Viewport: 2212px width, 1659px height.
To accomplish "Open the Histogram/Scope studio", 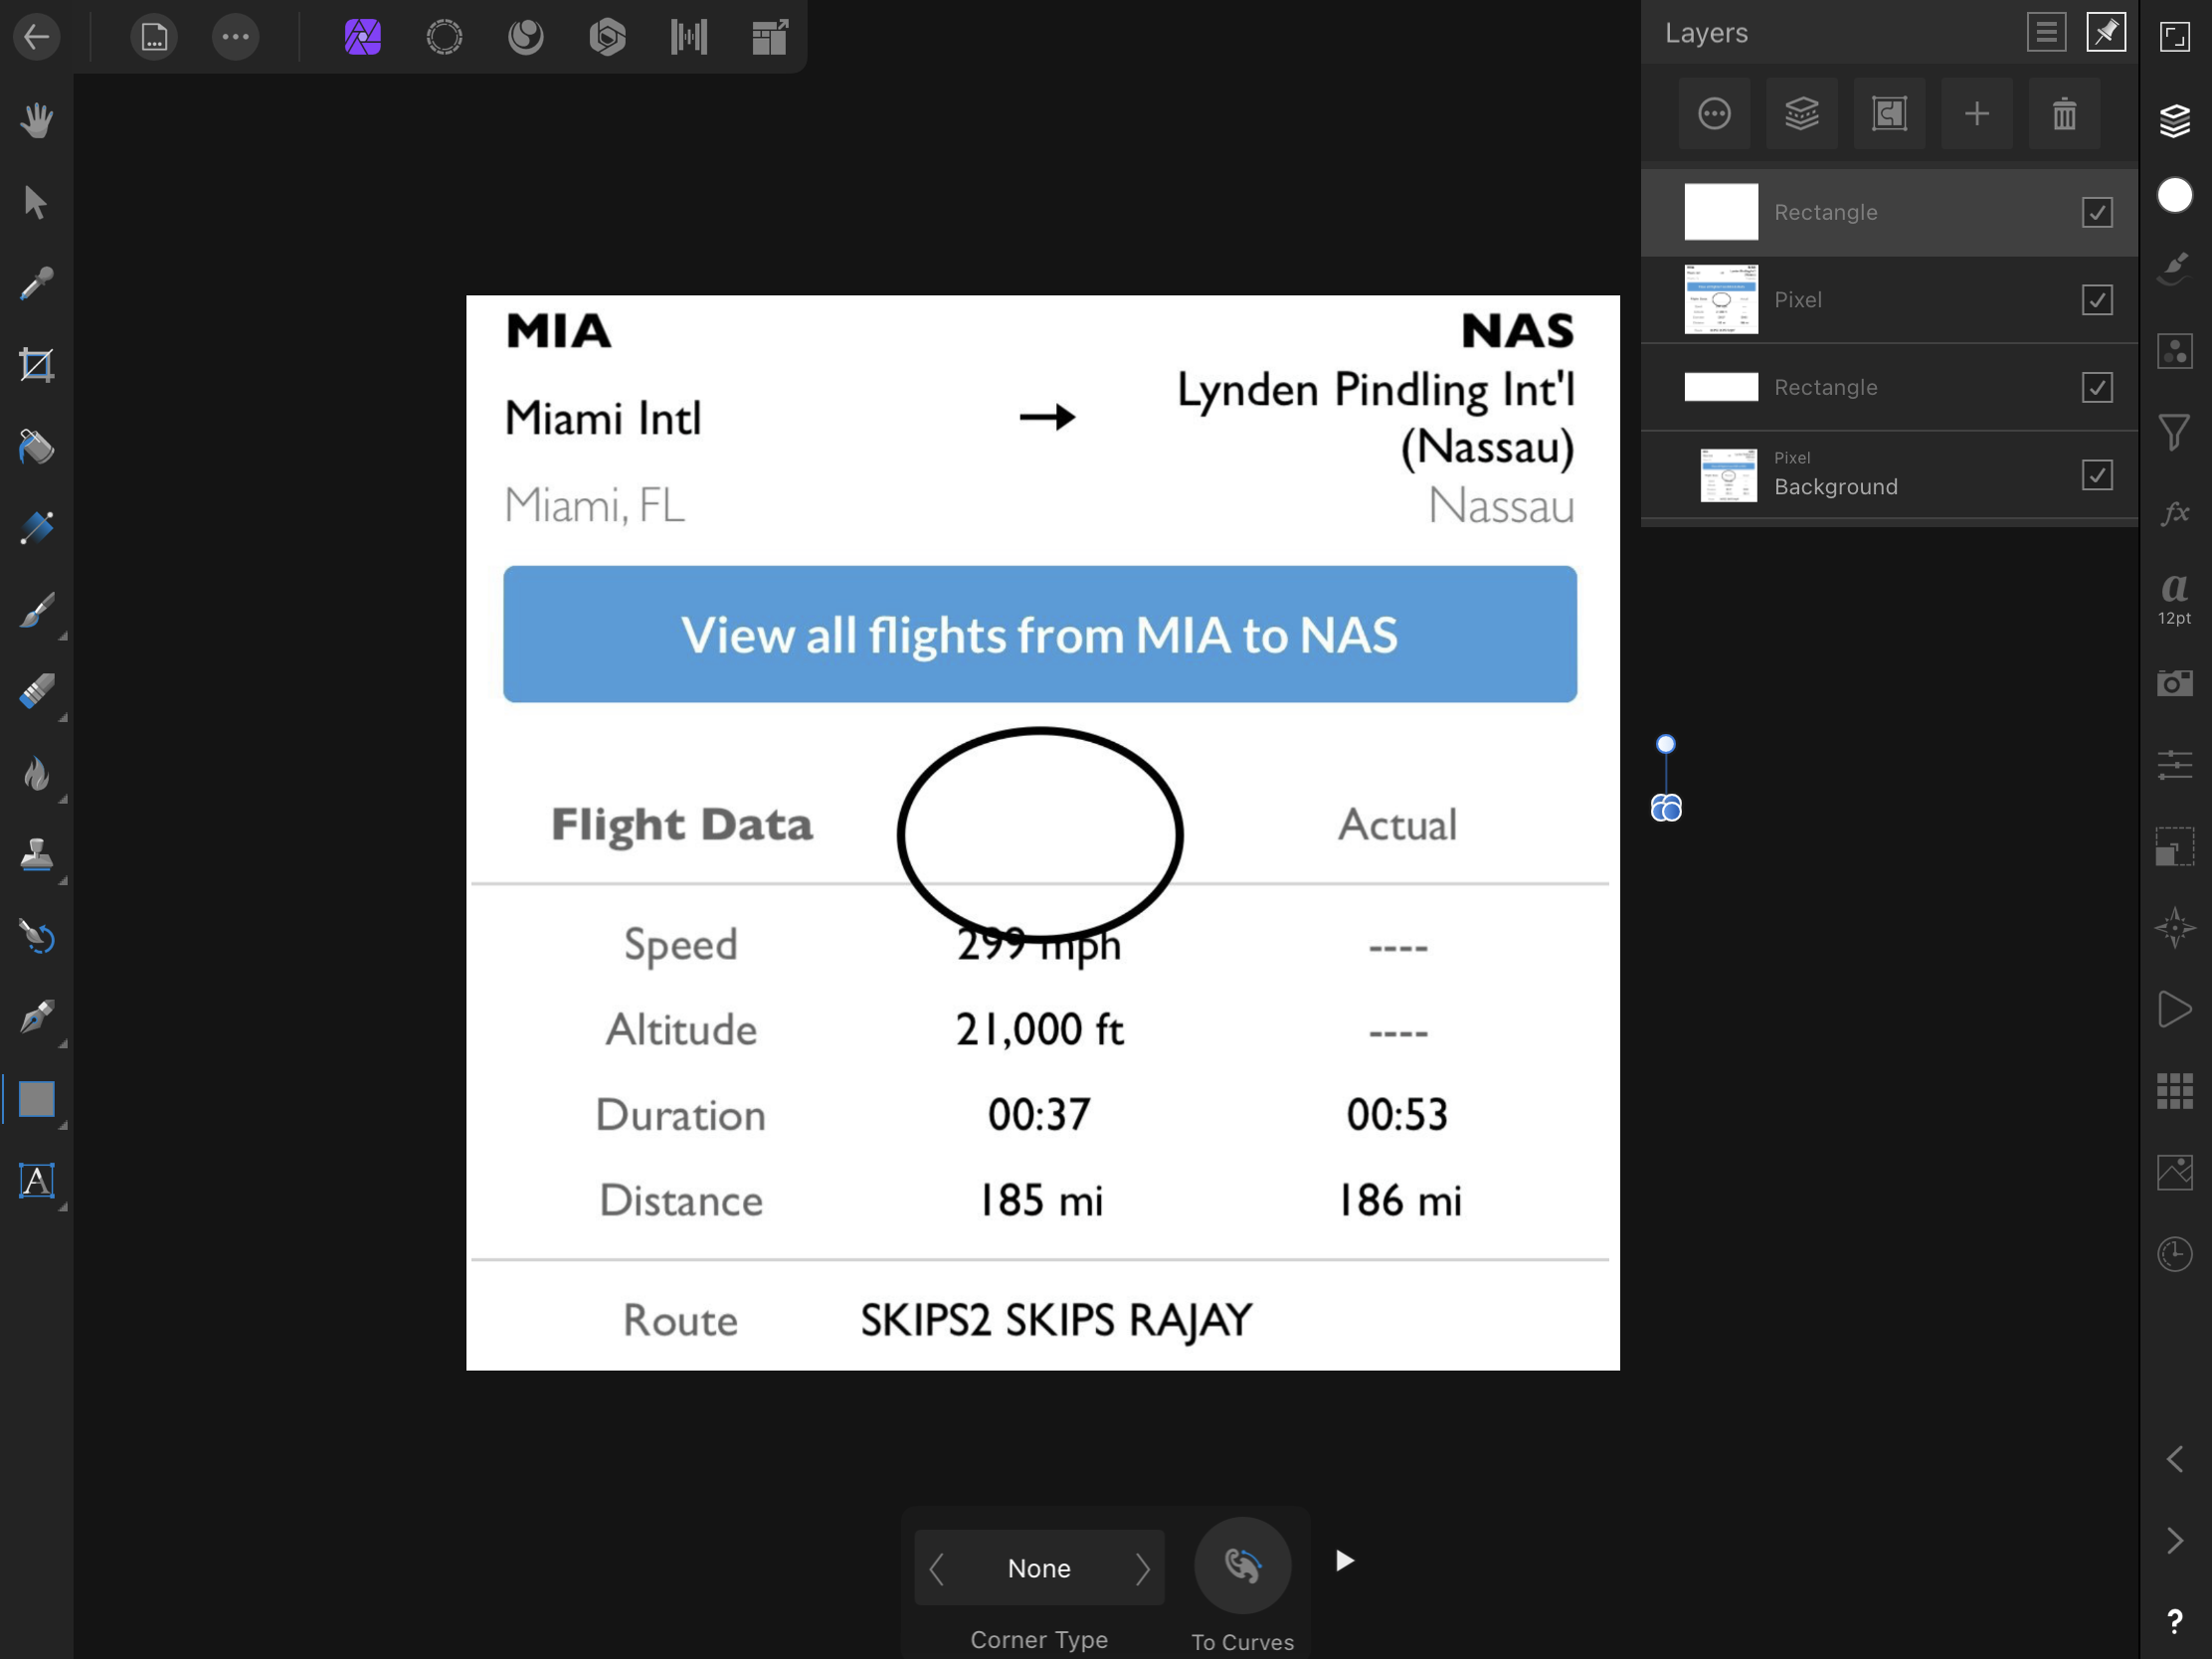I will click(x=2175, y=1172).
